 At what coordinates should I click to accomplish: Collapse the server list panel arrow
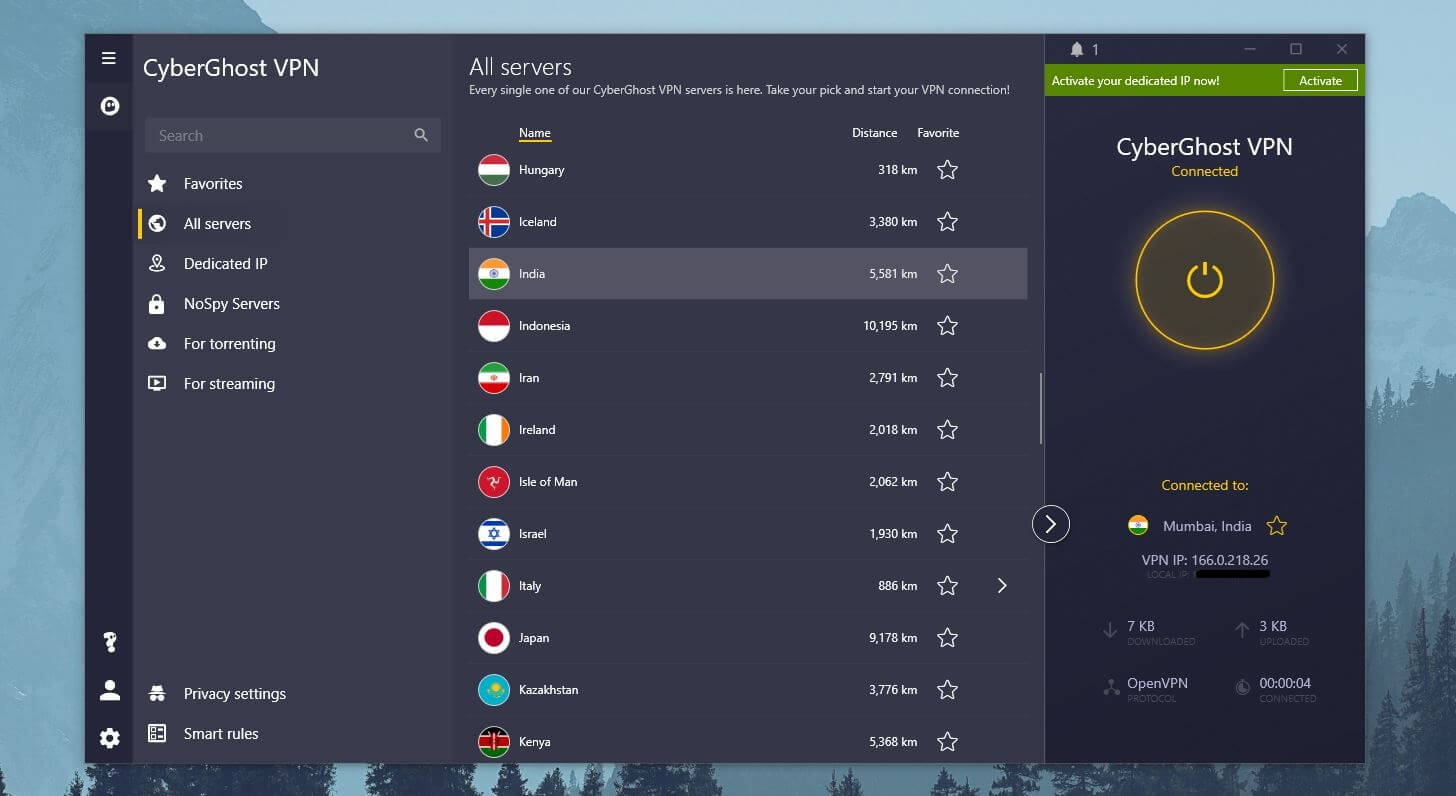pyautogui.click(x=1051, y=524)
